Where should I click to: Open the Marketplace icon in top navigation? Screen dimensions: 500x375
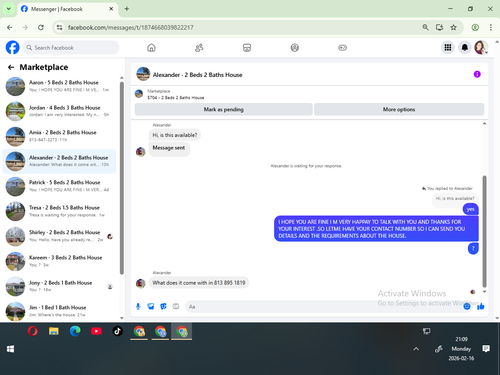pyautogui.click(x=247, y=48)
